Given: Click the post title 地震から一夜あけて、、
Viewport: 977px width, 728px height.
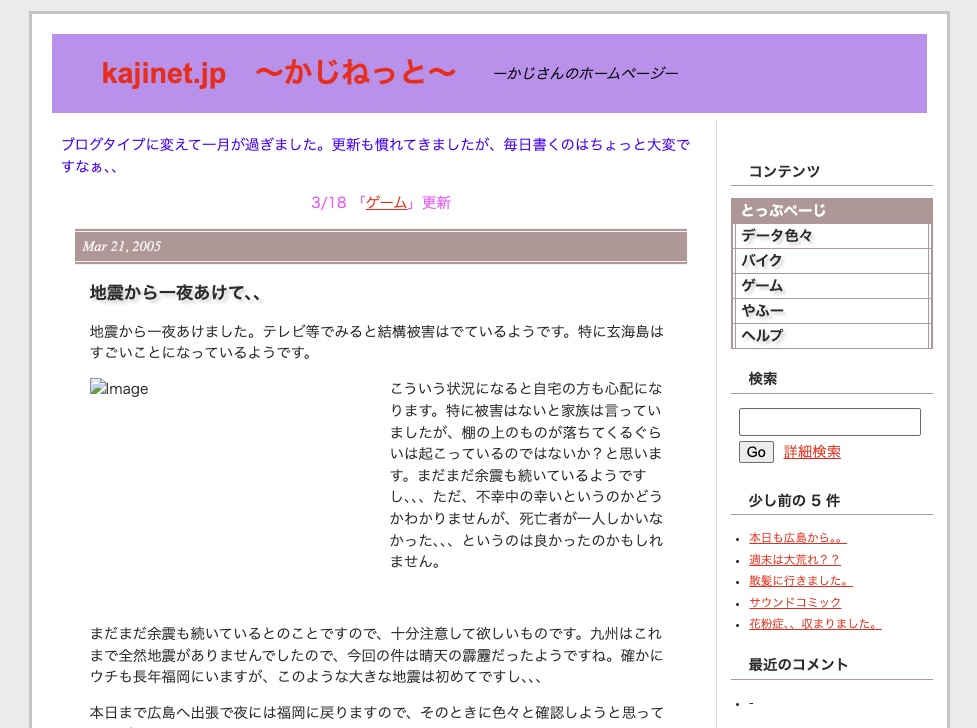Looking at the screenshot, I should pyautogui.click(x=176, y=293).
